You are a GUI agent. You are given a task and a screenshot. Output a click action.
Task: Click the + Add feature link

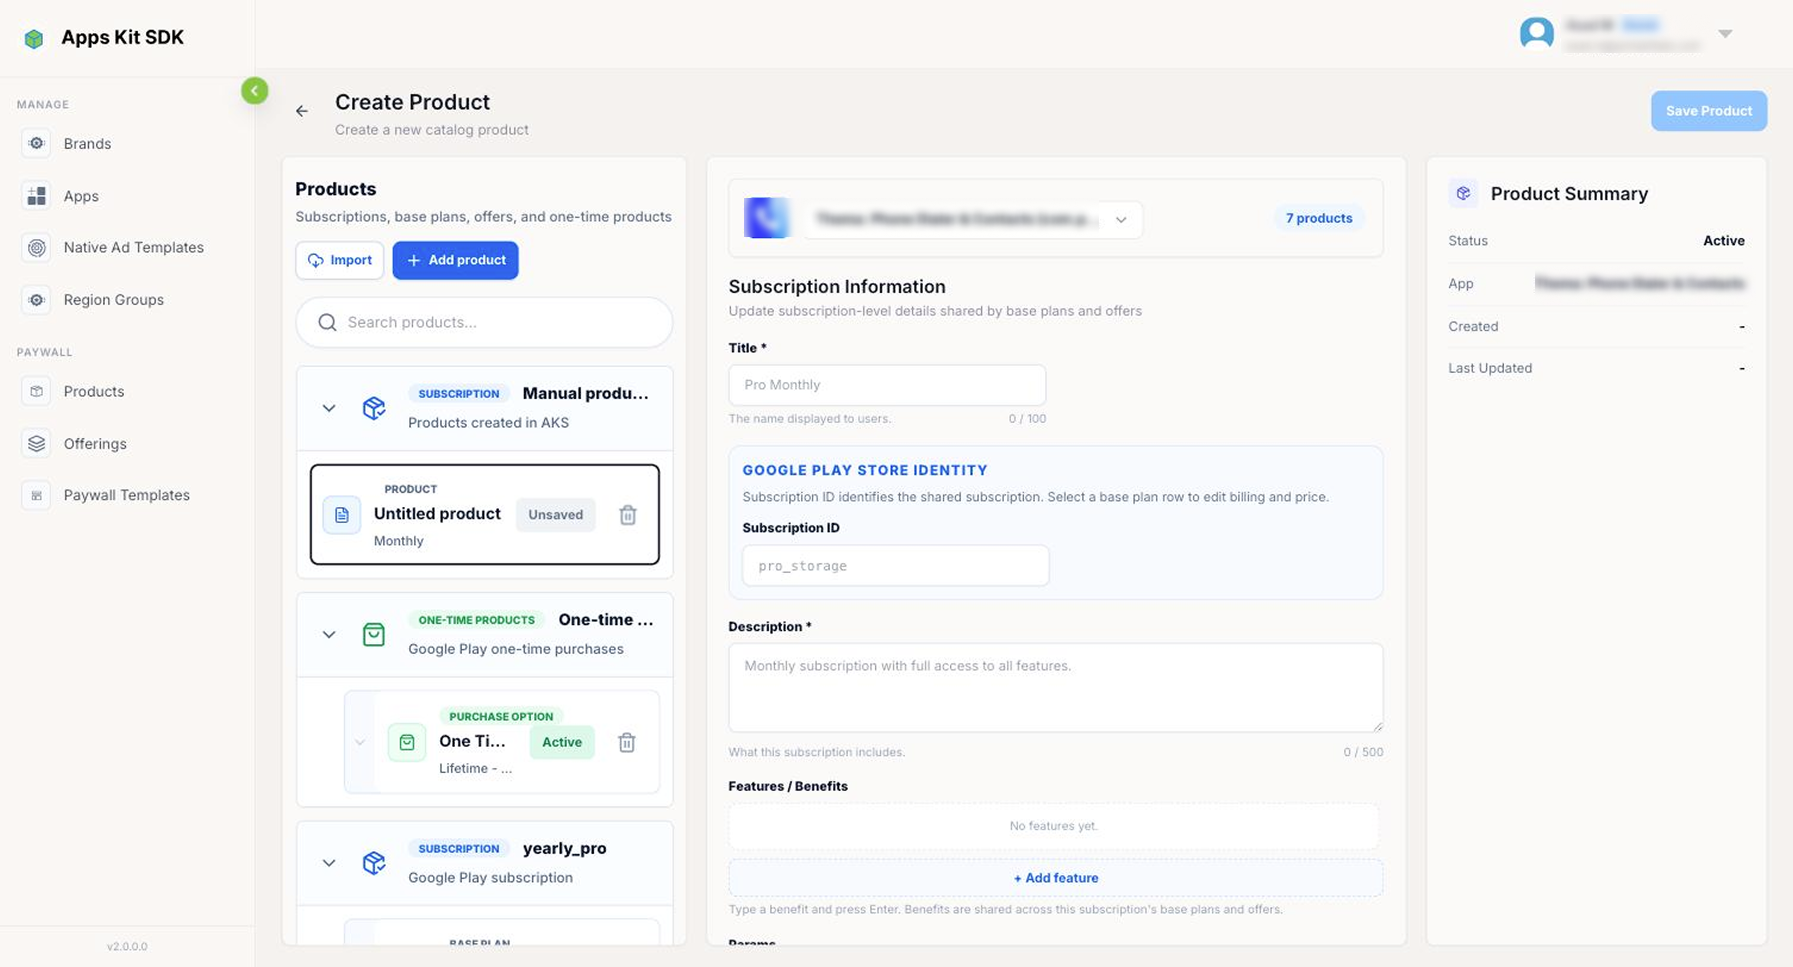[1056, 878]
